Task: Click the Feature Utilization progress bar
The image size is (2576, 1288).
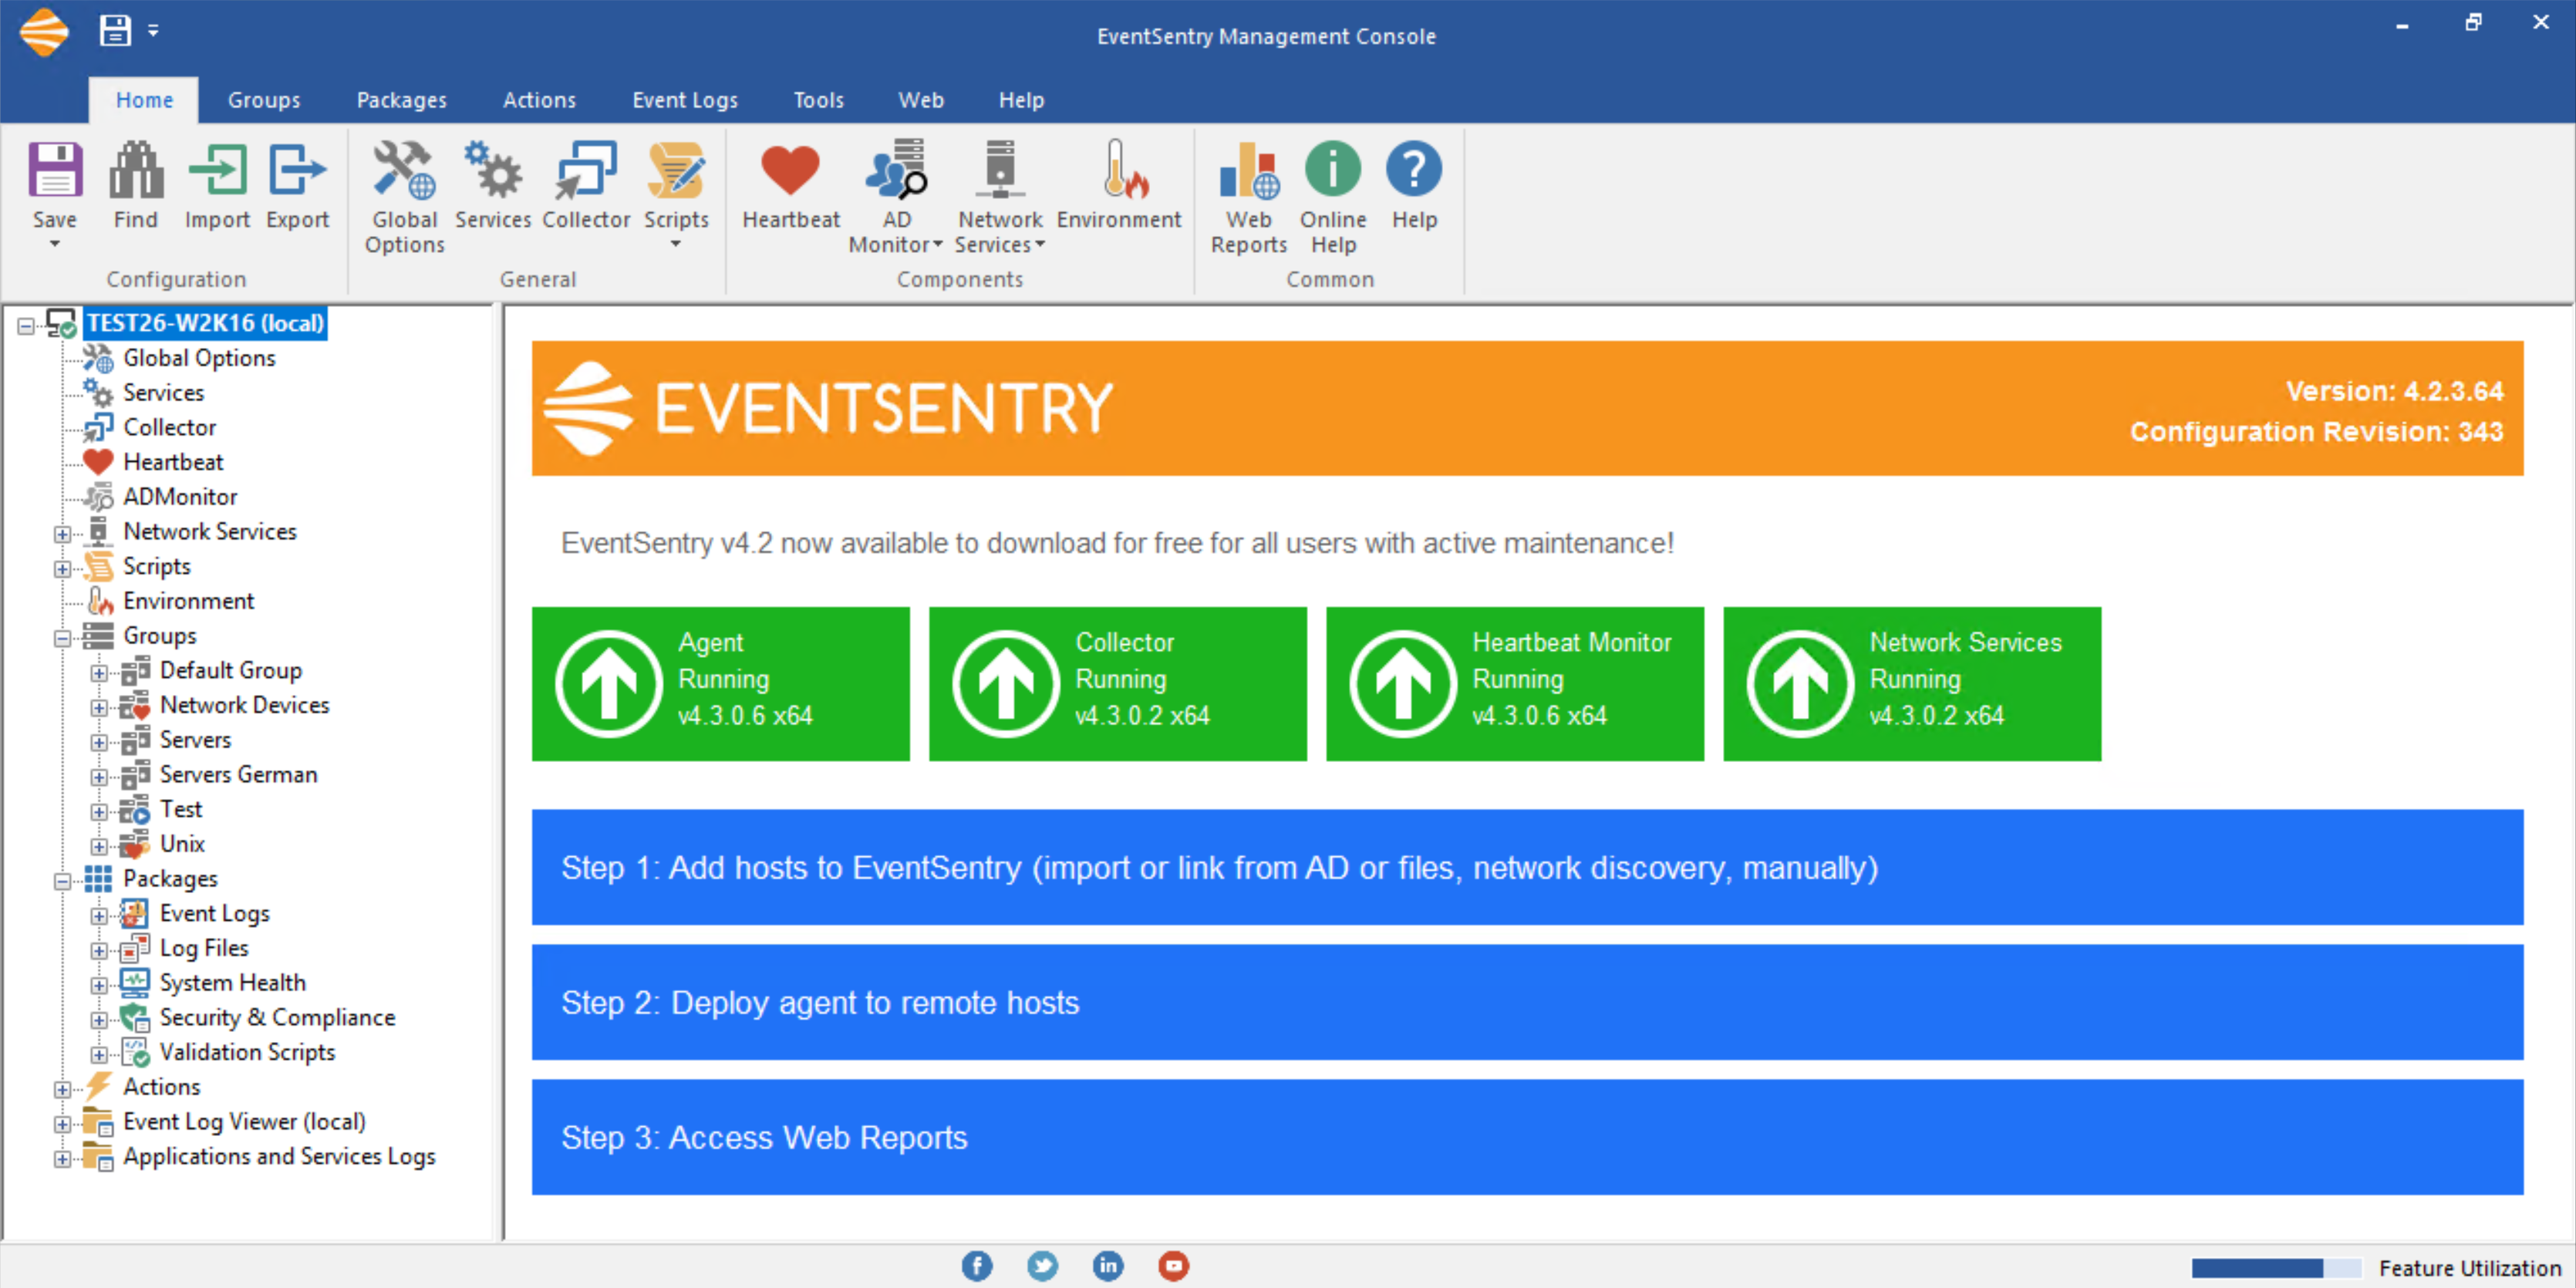Action: (x=2275, y=1268)
